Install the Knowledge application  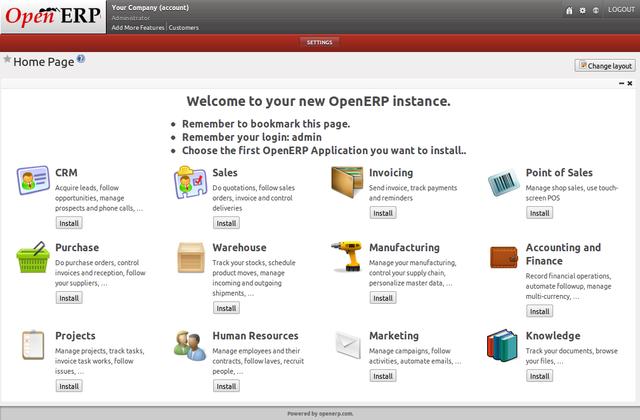(540, 376)
